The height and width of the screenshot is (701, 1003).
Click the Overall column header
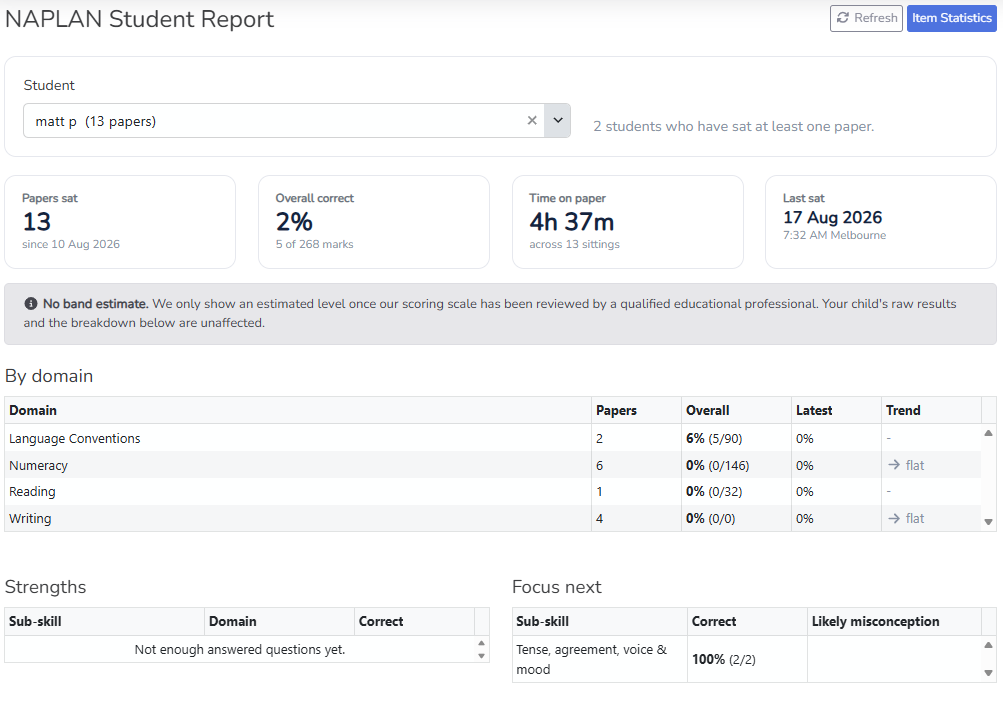pos(736,410)
